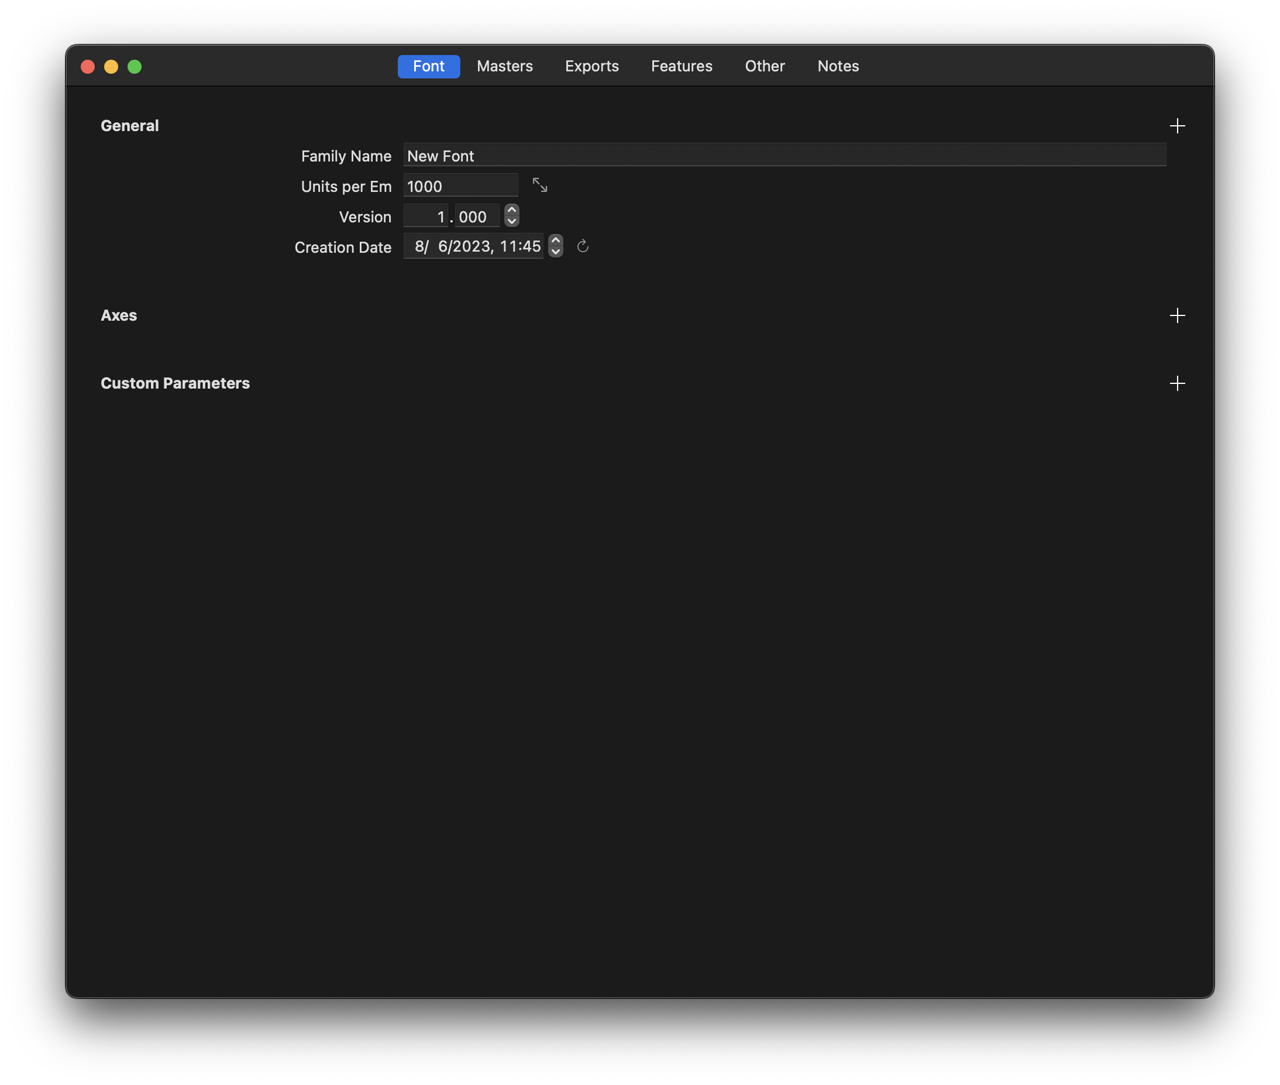Viewport: 1280px width, 1085px height.
Task: Click the scale icon beside Units per Em
Action: (x=540, y=186)
